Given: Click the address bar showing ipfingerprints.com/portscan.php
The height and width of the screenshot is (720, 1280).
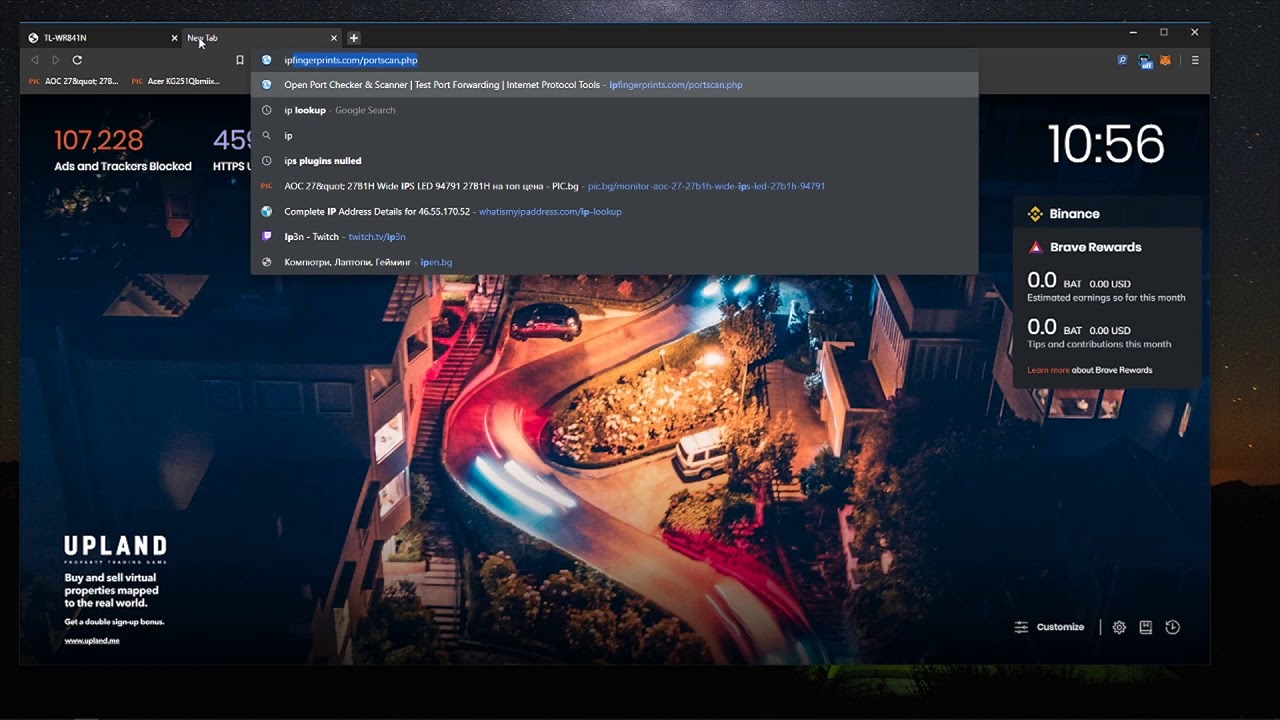Looking at the screenshot, I should tap(614, 60).
